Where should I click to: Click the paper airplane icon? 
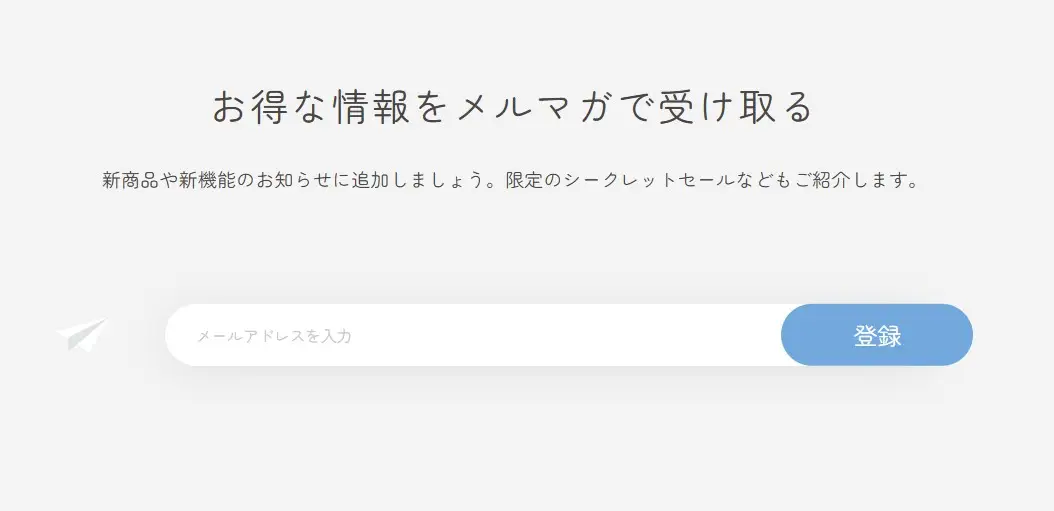(82, 334)
